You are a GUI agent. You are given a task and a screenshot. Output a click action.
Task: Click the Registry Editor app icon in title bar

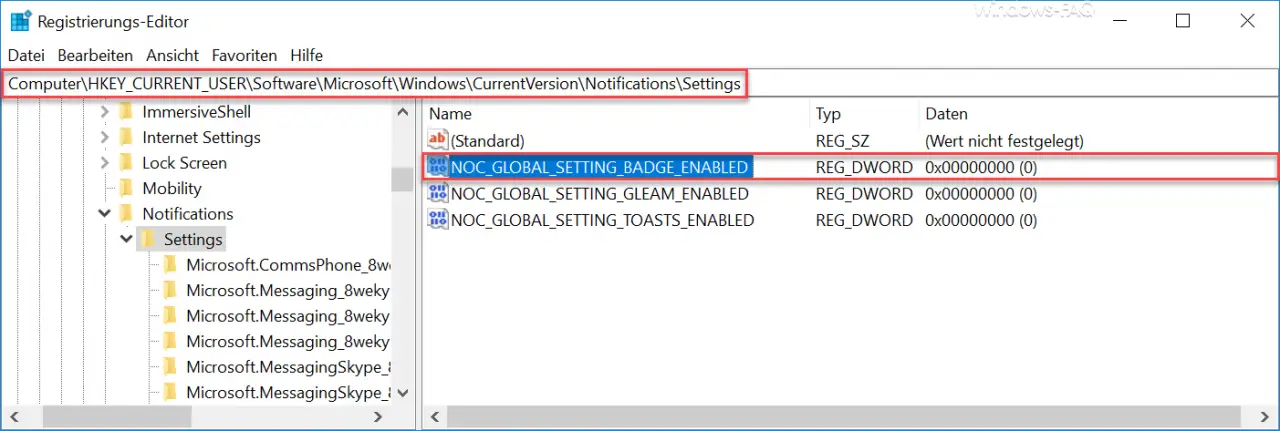pyautogui.click(x=20, y=21)
